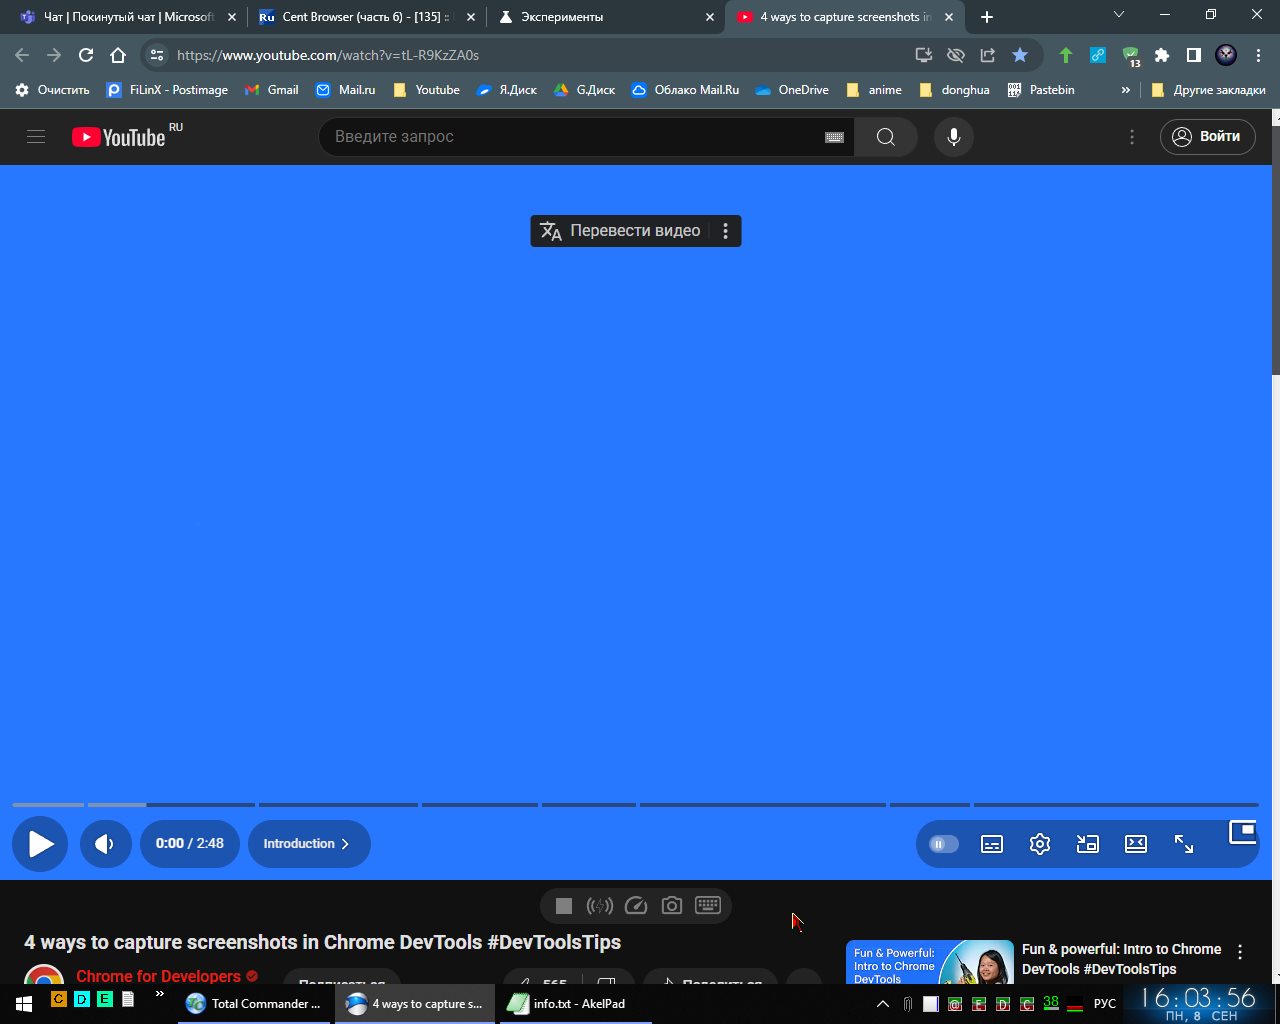Expand the Introduction chapter list

pyautogui.click(x=308, y=844)
